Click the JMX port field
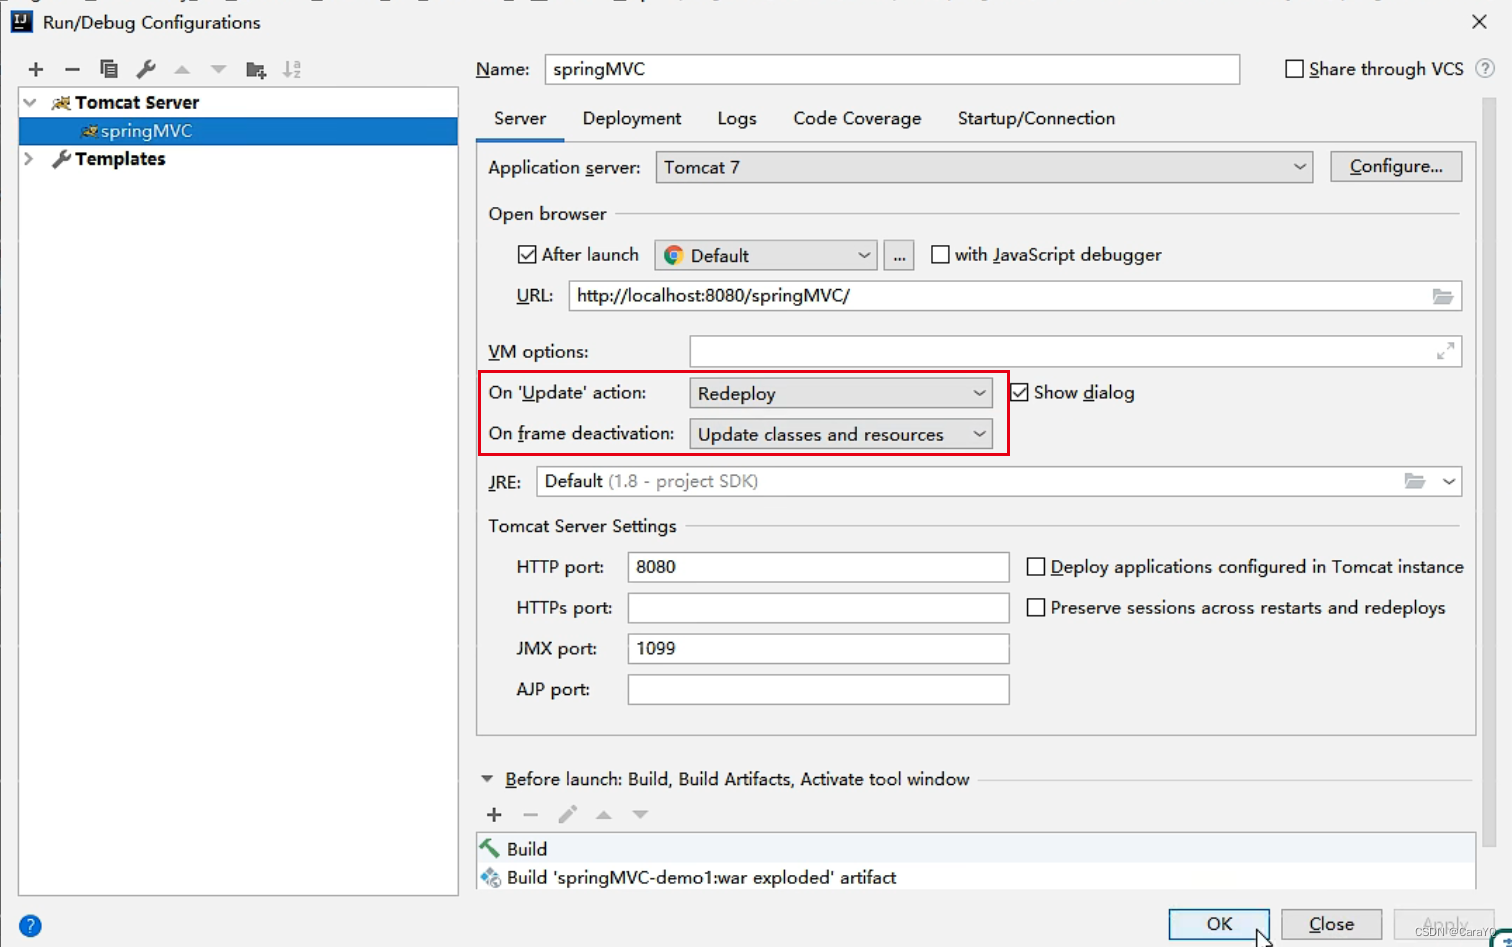Viewport: 1512px width, 947px height. pos(818,649)
